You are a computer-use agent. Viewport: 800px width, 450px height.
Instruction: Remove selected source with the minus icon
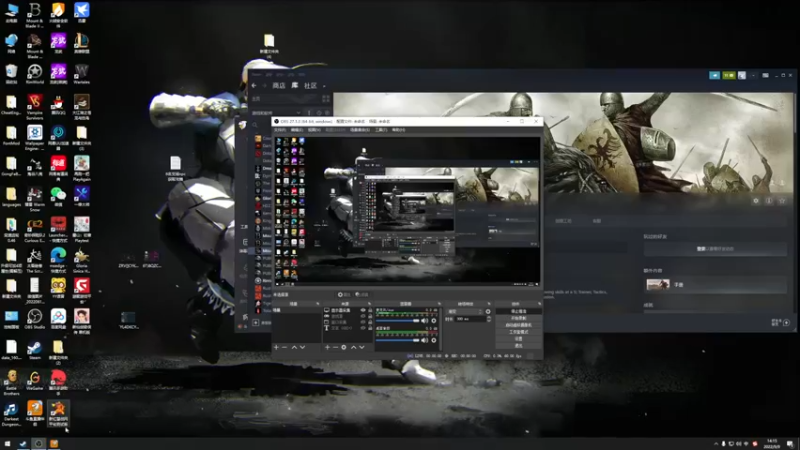tap(336, 347)
